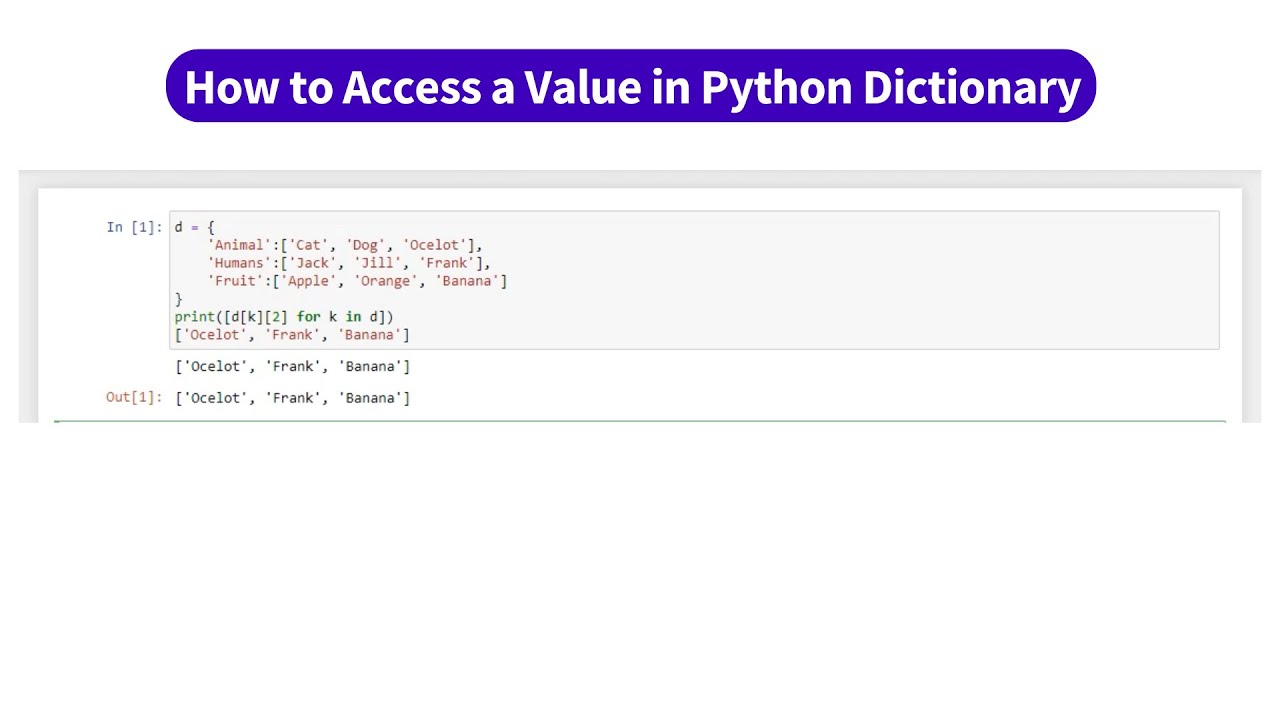
Task: Click the Out[1] result list text
Action: [x=292, y=397]
